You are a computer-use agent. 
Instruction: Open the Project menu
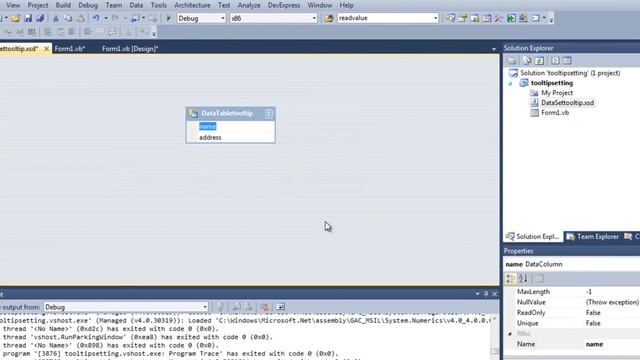[38, 5]
